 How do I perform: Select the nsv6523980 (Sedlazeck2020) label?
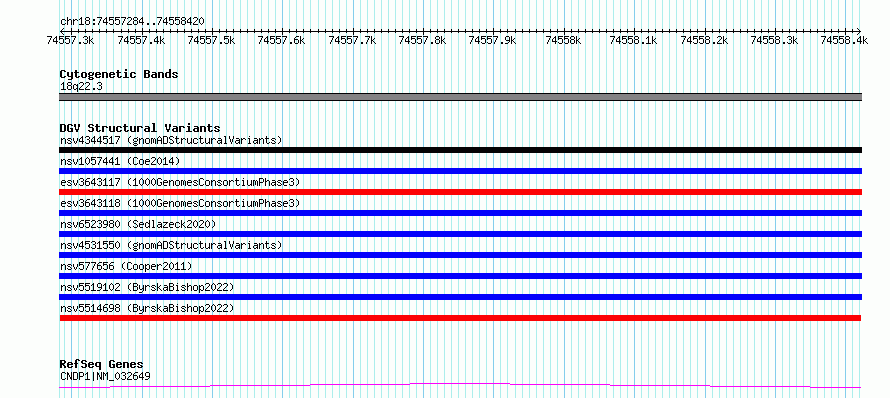click(138, 224)
